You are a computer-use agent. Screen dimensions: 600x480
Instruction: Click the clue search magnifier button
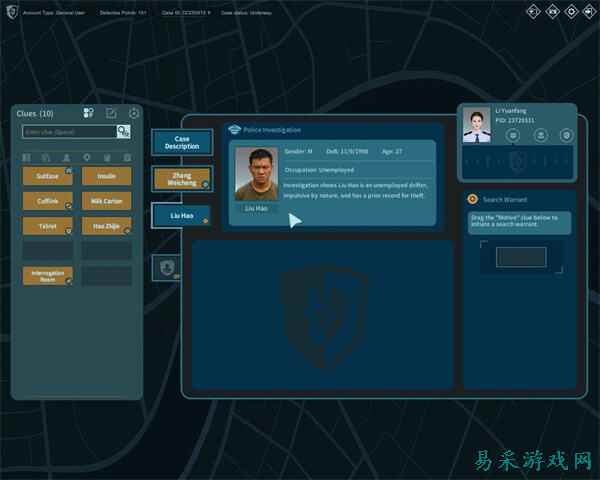click(123, 132)
